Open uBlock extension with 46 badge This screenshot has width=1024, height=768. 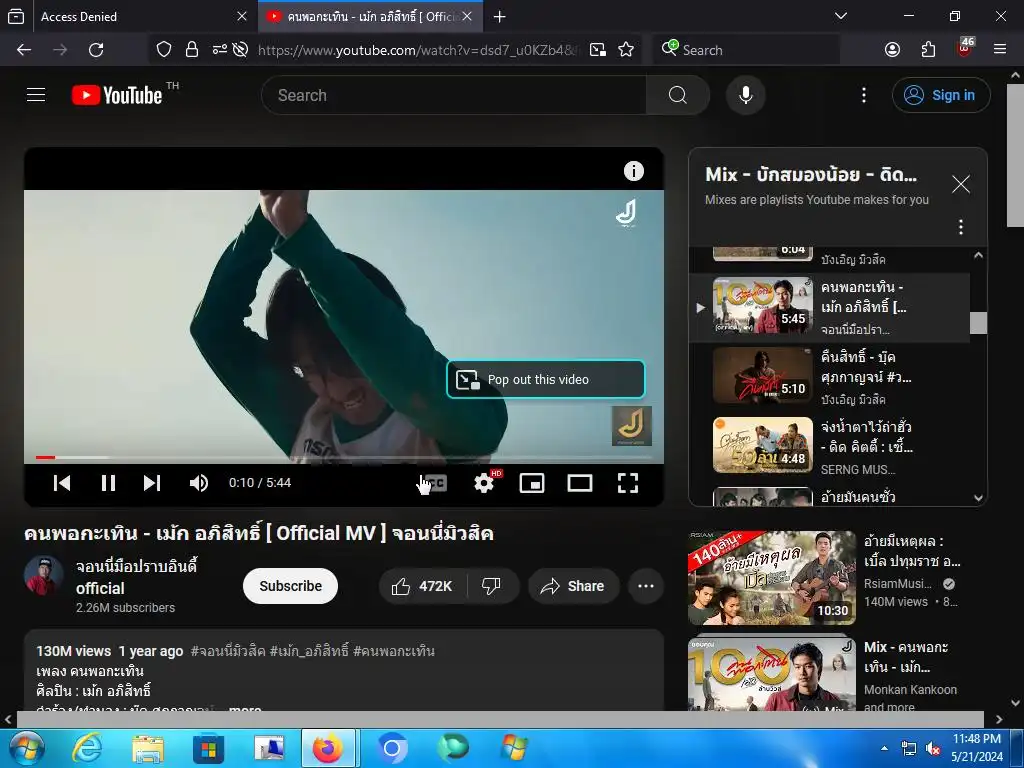pyautogui.click(x=965, y=48)
